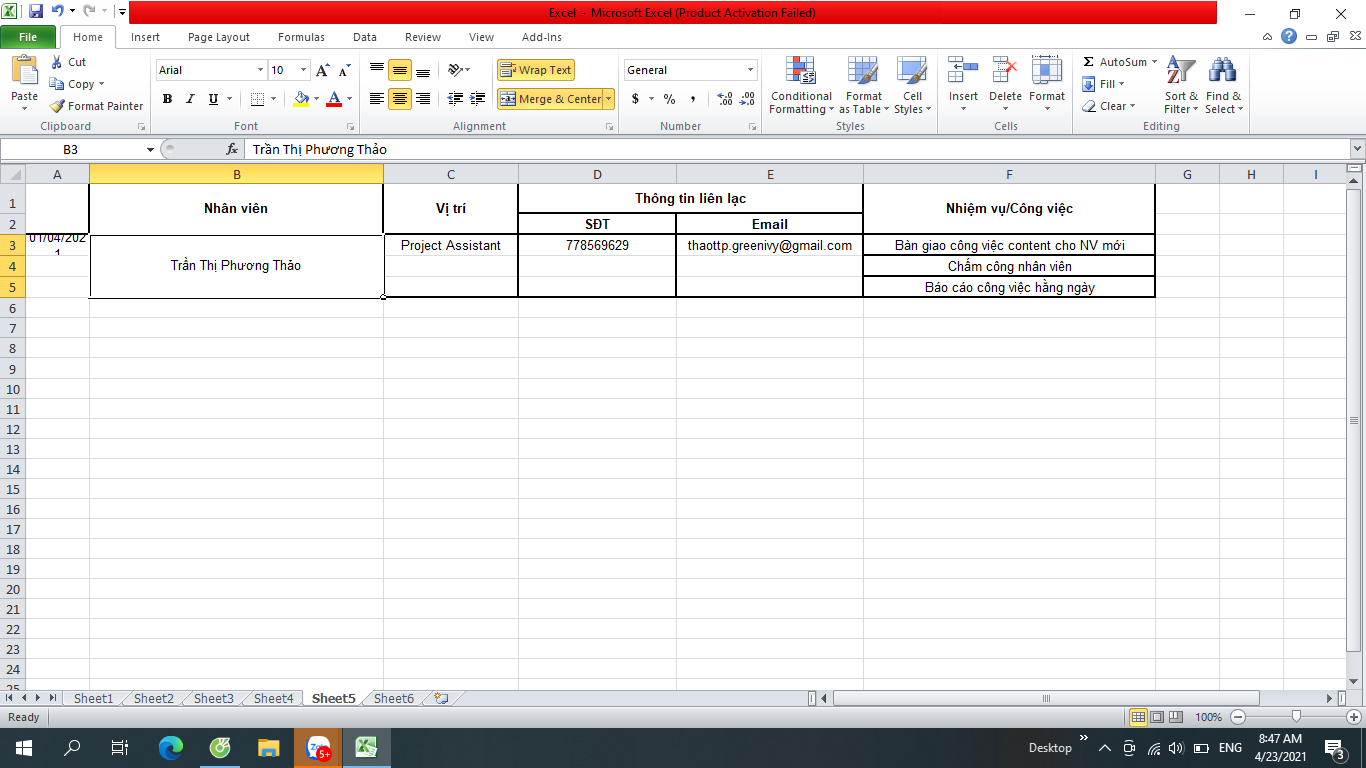
Task: Open the font size dropdown
Action: click(x=304, y=70)
